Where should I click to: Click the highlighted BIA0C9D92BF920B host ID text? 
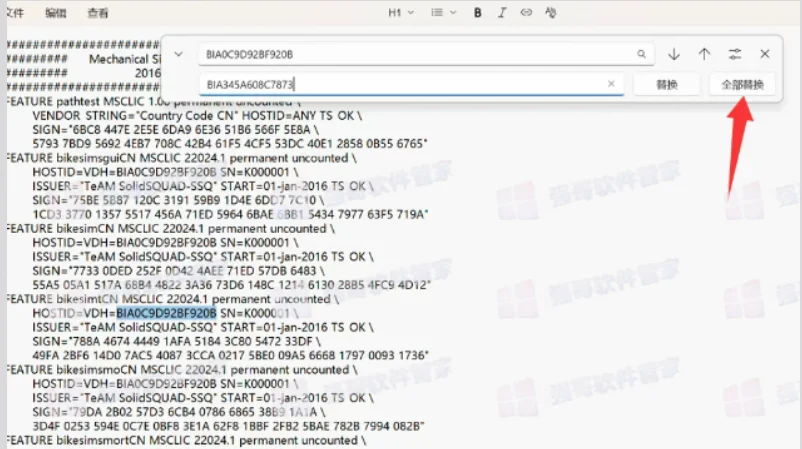coord(166,313)
